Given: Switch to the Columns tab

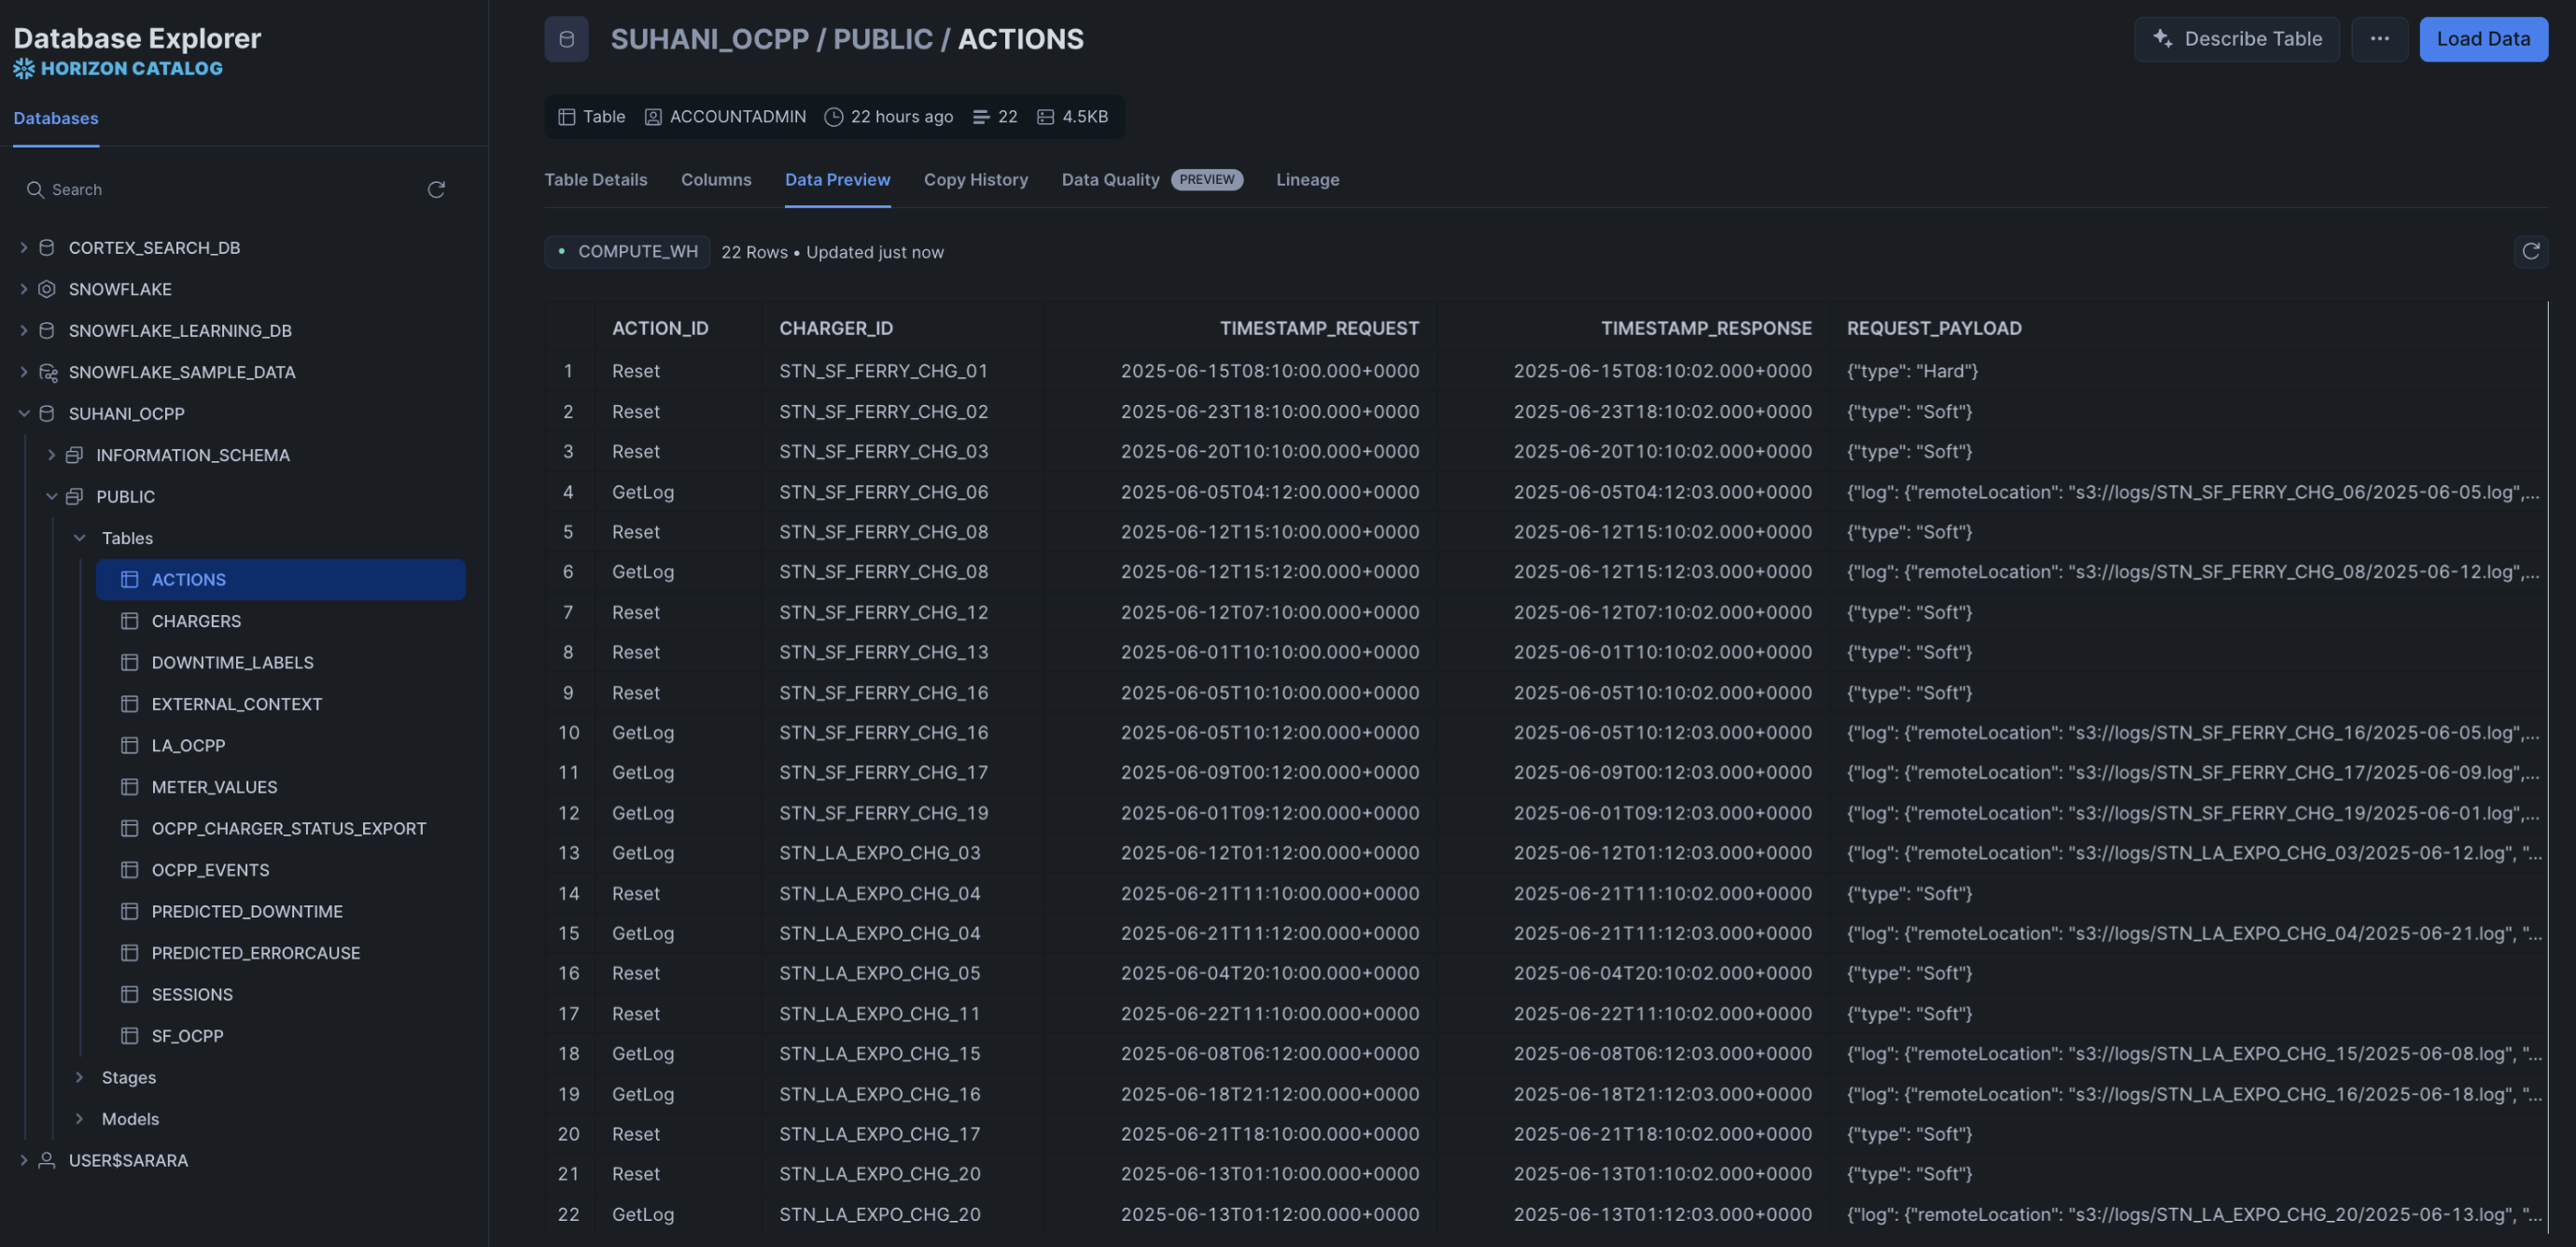Looking at the screenshot, I should tap(715, 180).
